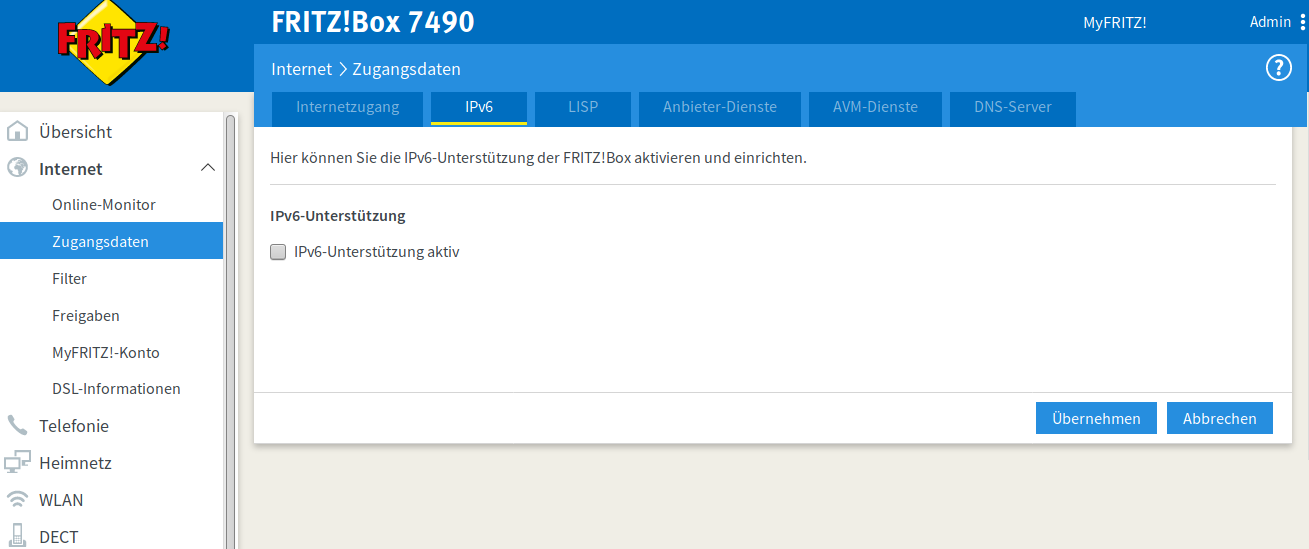1309x549 pixels.
Task: Click the DECT handset icon
Action: click(17, 536)
